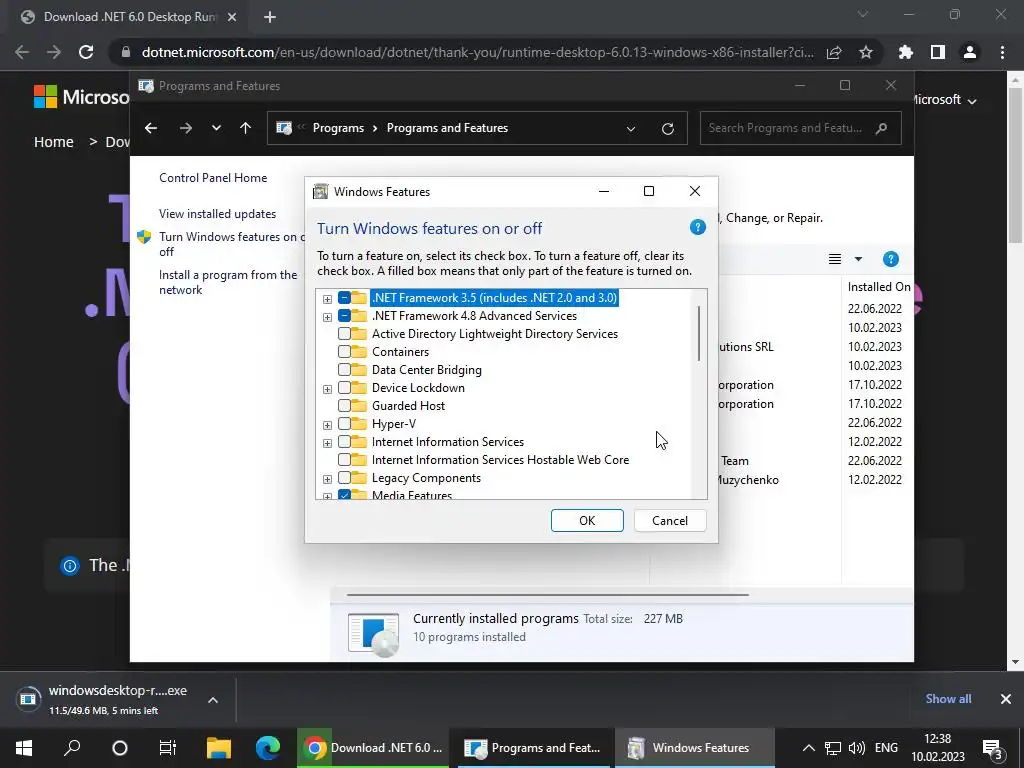The image size is (1024, 768).
Task: Check the Containers feature
Action: 344,352
